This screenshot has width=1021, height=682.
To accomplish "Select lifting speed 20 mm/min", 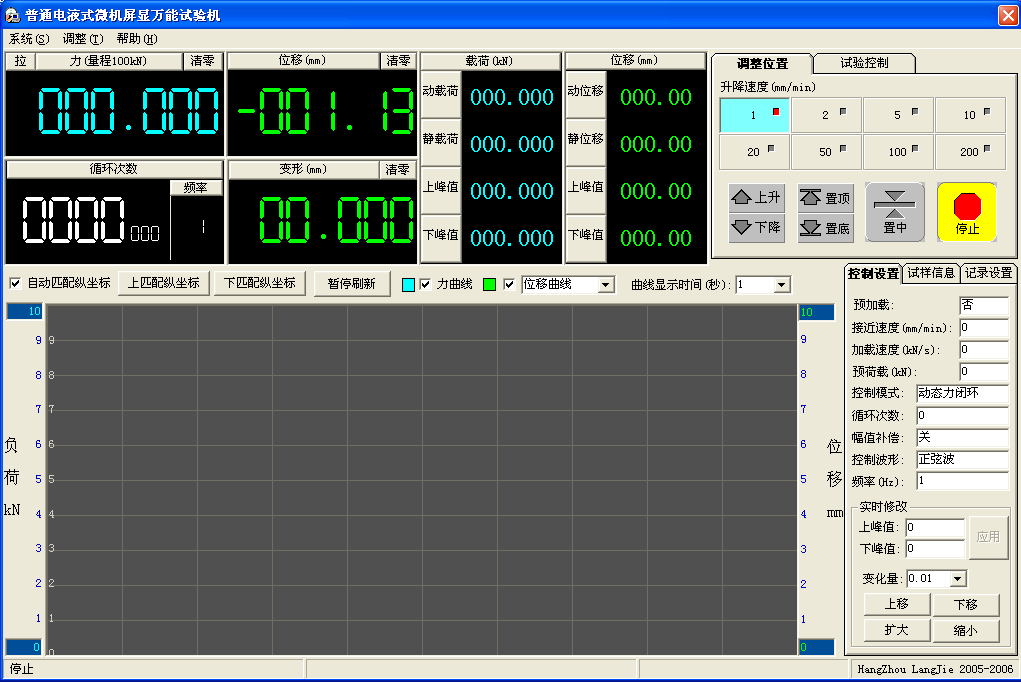I will pyautogui.click(x=755, y=152).
